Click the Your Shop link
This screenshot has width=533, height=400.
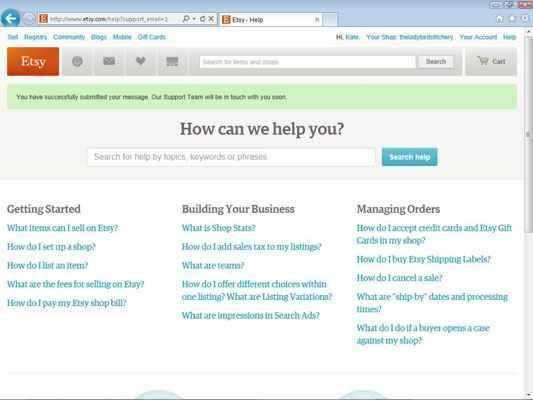410,37
